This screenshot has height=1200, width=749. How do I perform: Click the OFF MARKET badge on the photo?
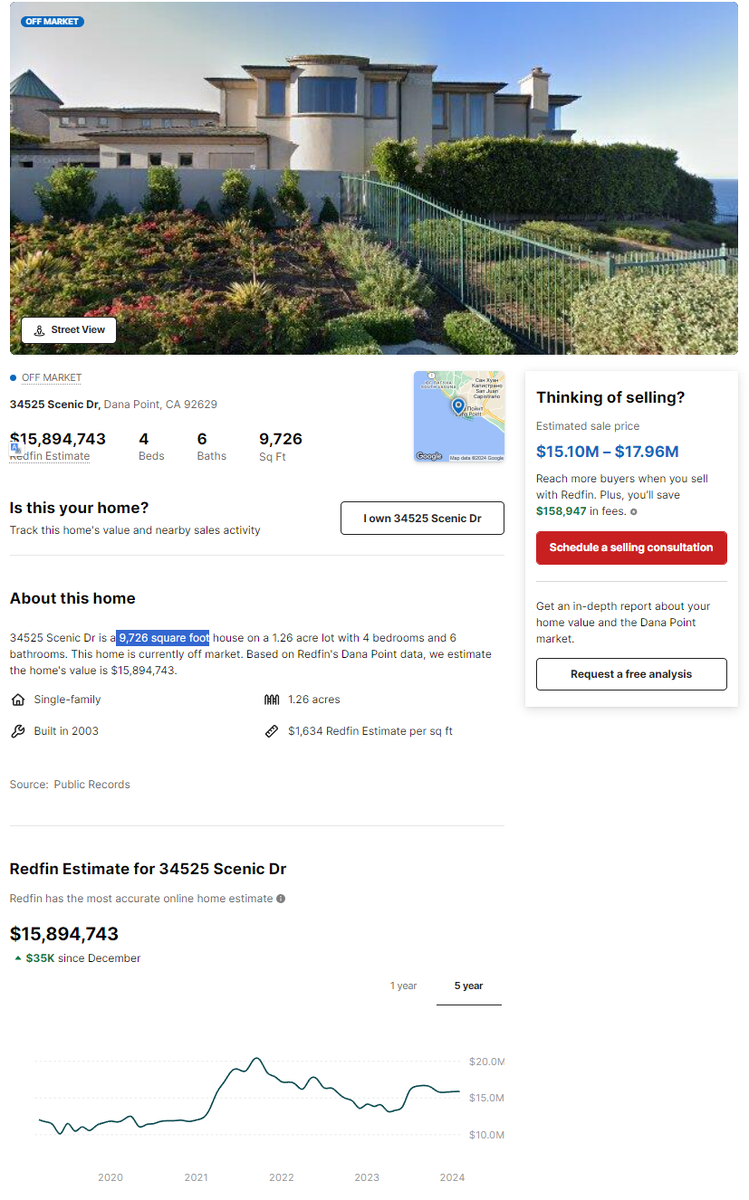pos(52,21)
